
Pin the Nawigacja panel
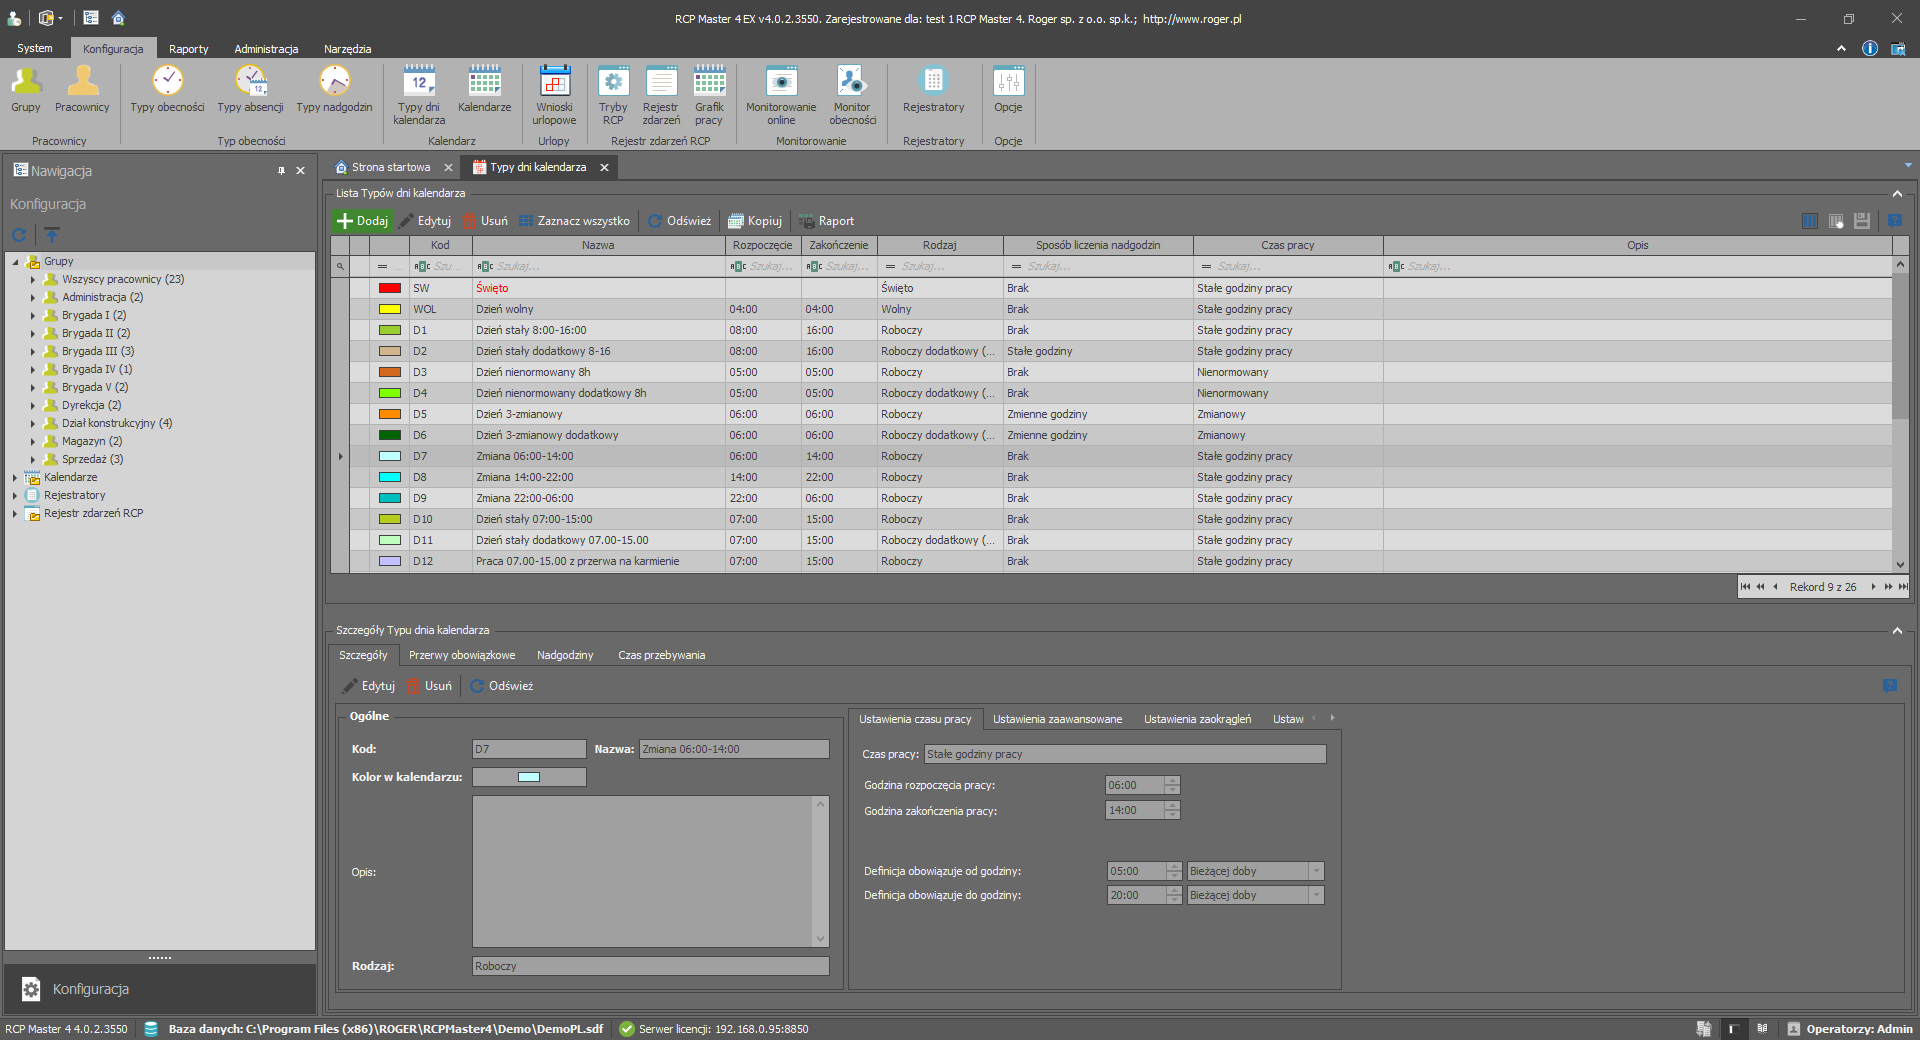(281, 171)
